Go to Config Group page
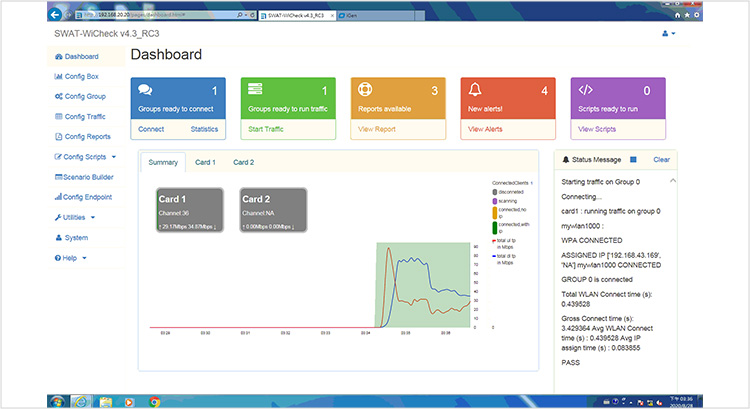 coord(85,97)
